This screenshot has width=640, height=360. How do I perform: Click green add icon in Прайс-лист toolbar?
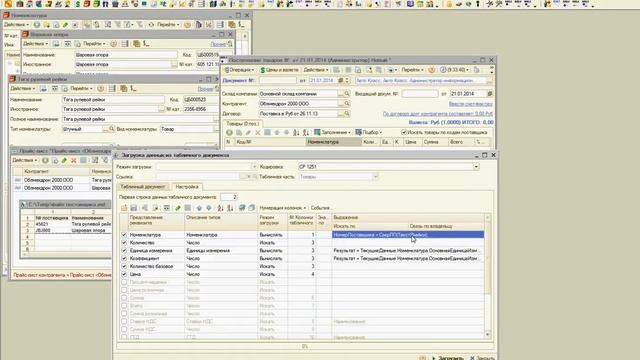tap(45, 160)
